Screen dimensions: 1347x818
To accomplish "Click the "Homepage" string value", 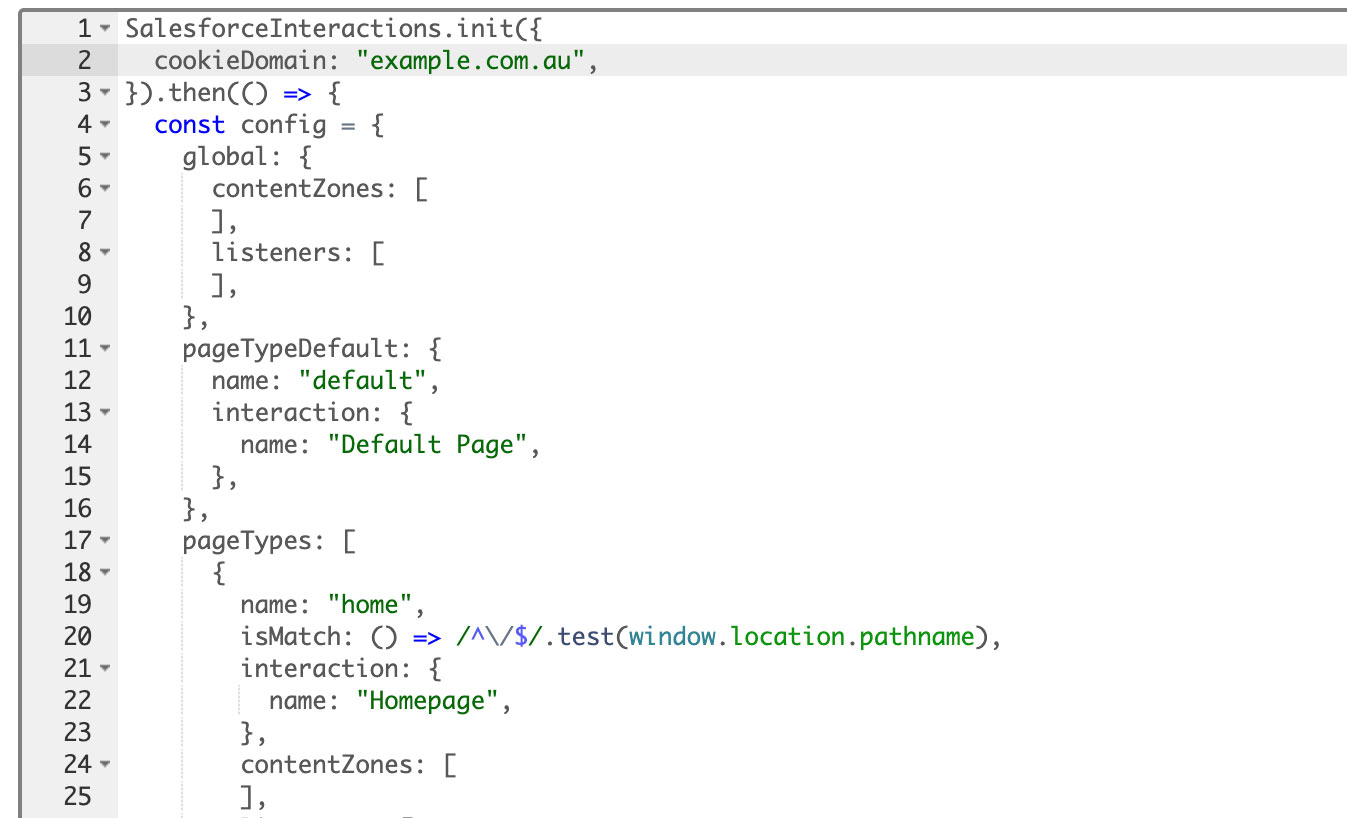I will click(x=428, y=701).
